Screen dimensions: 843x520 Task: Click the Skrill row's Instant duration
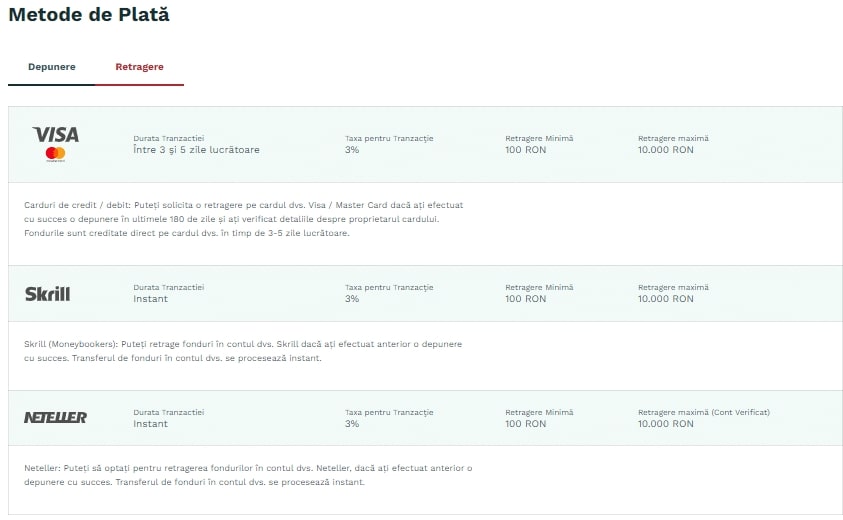[151, 299]
